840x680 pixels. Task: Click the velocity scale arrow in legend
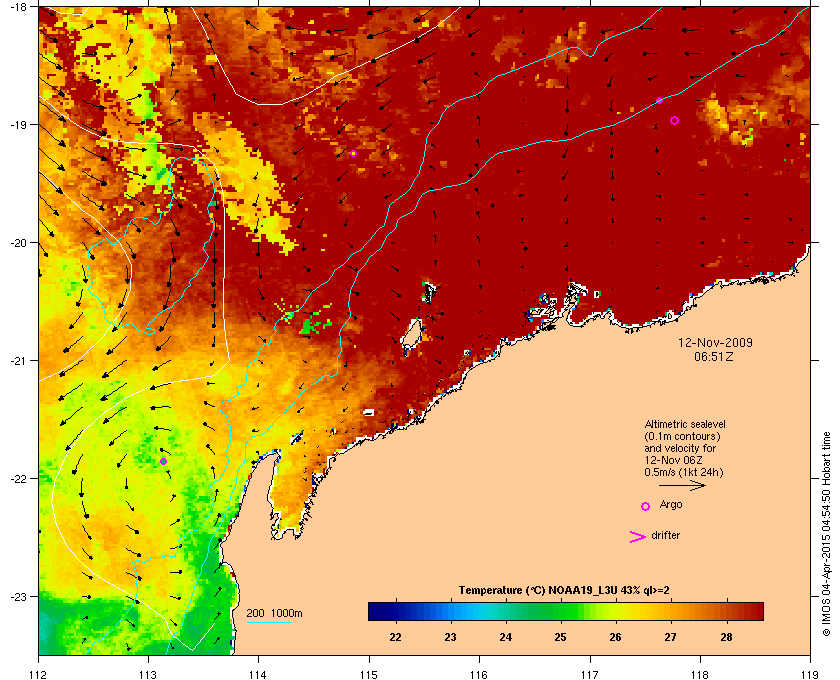(682, 486)
